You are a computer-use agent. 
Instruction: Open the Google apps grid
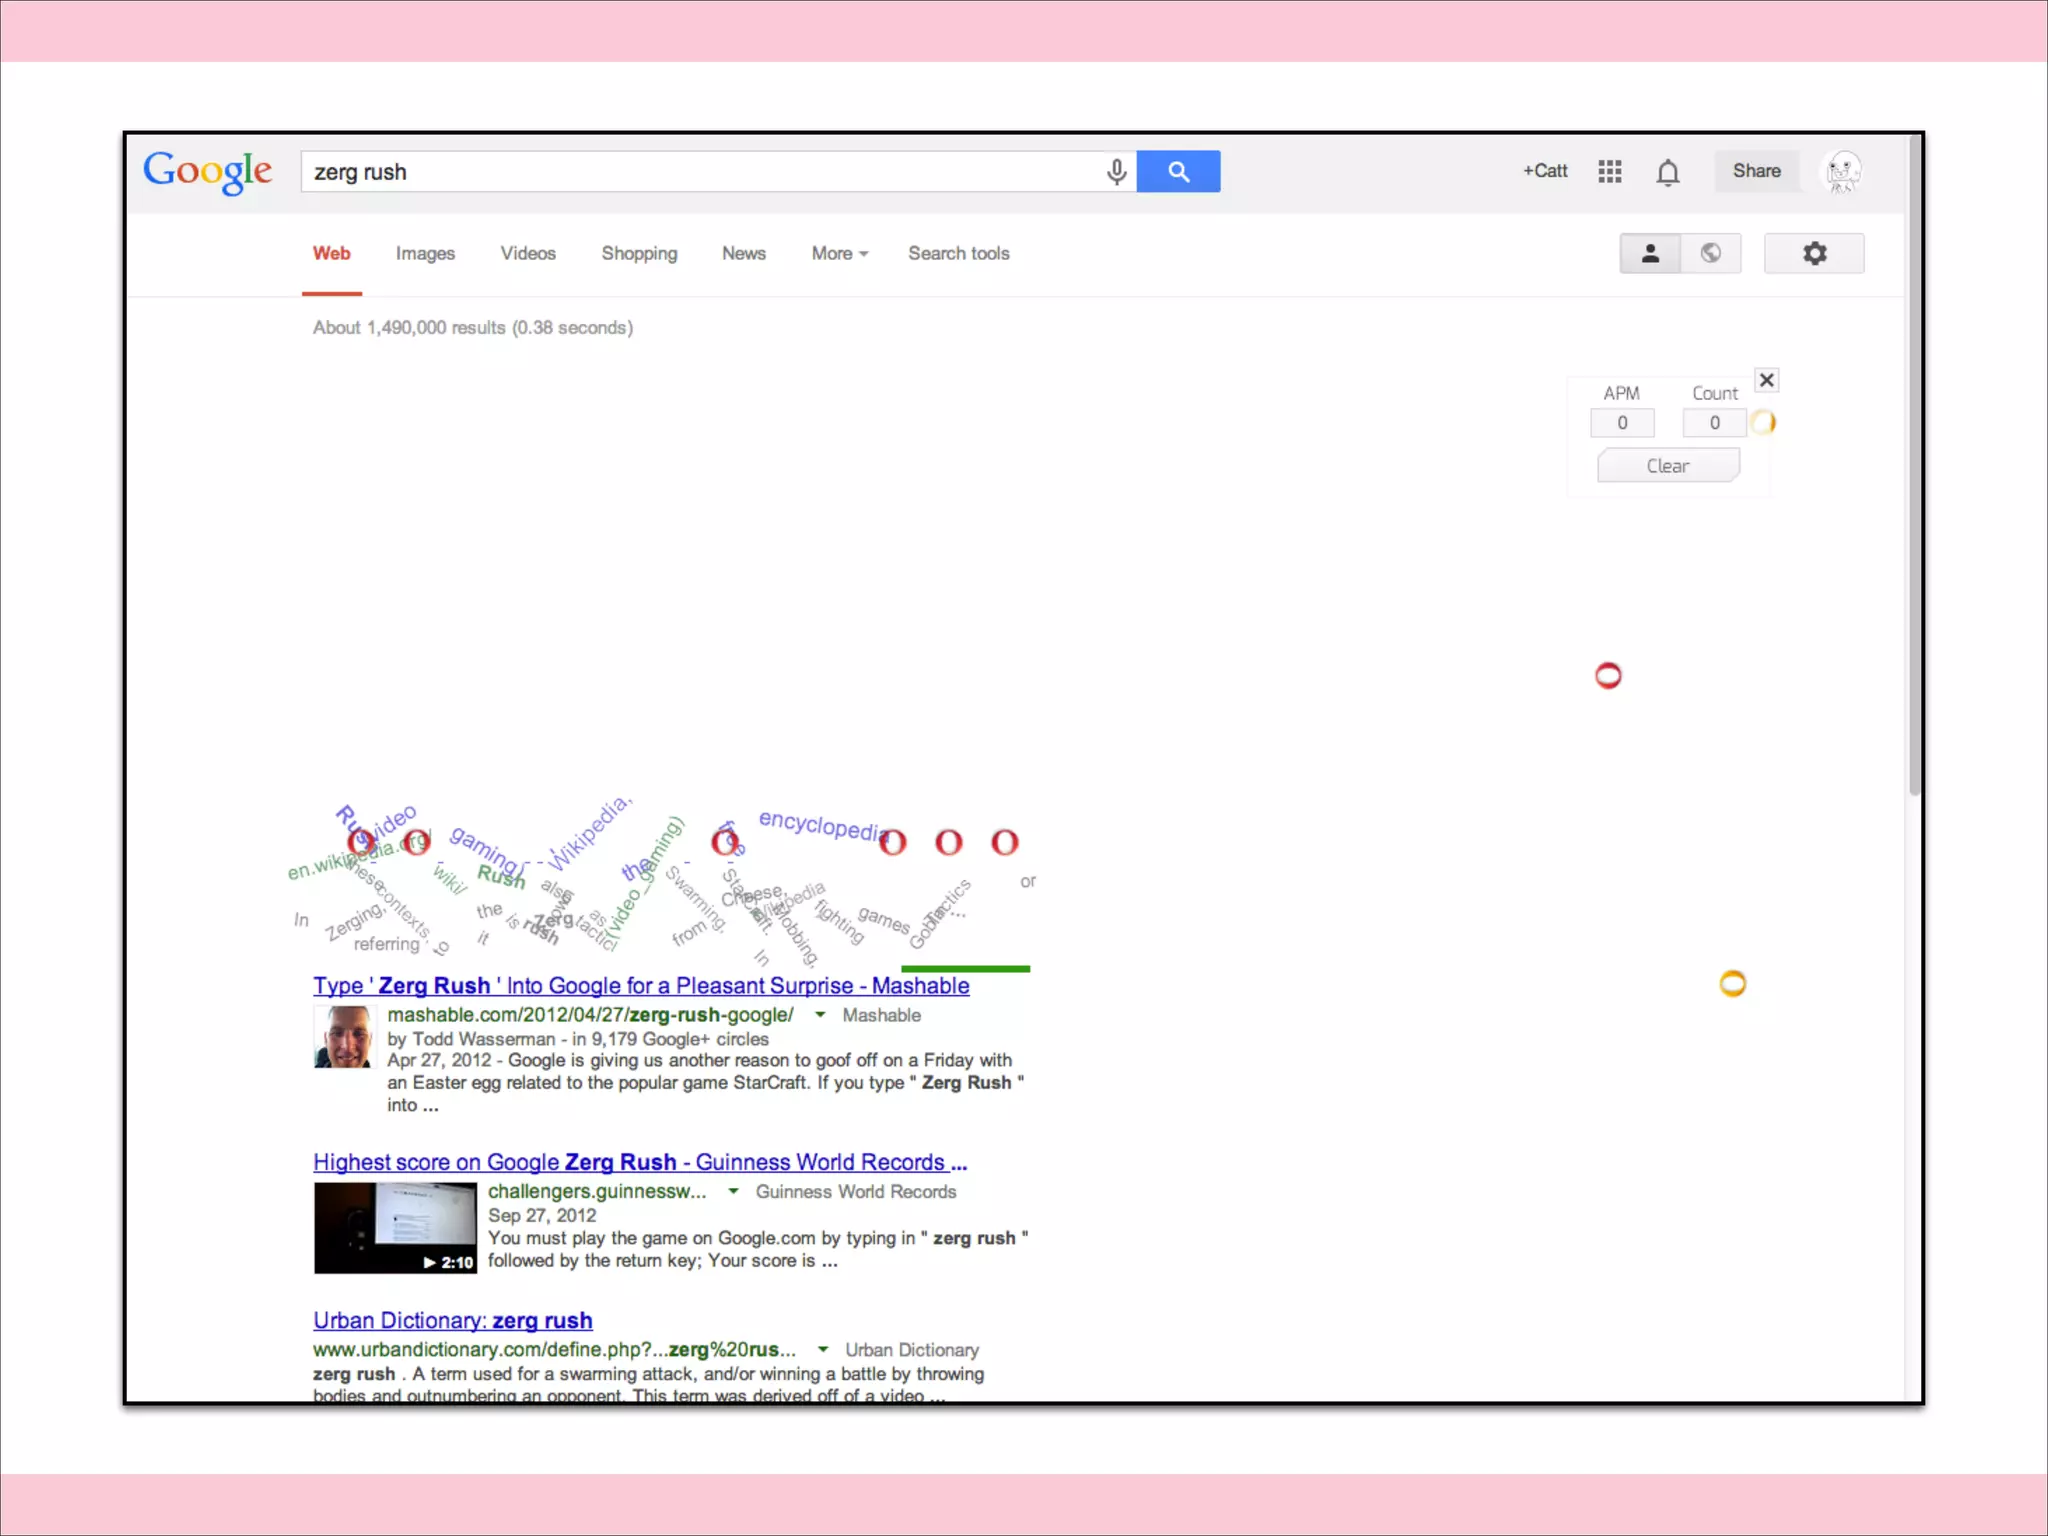(1609, 172)
